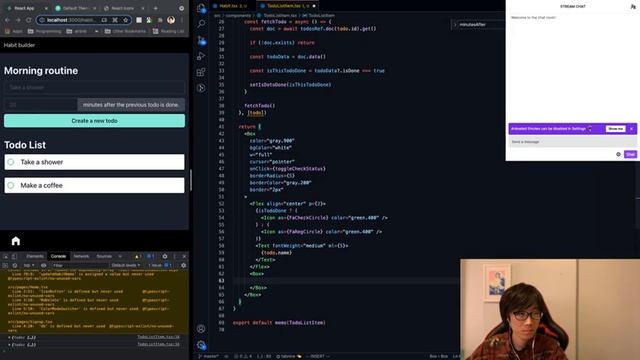Viewport: 640px width, 360px height.
Task: Open DevTools more options kebab menu
Action: click(175, 256)
